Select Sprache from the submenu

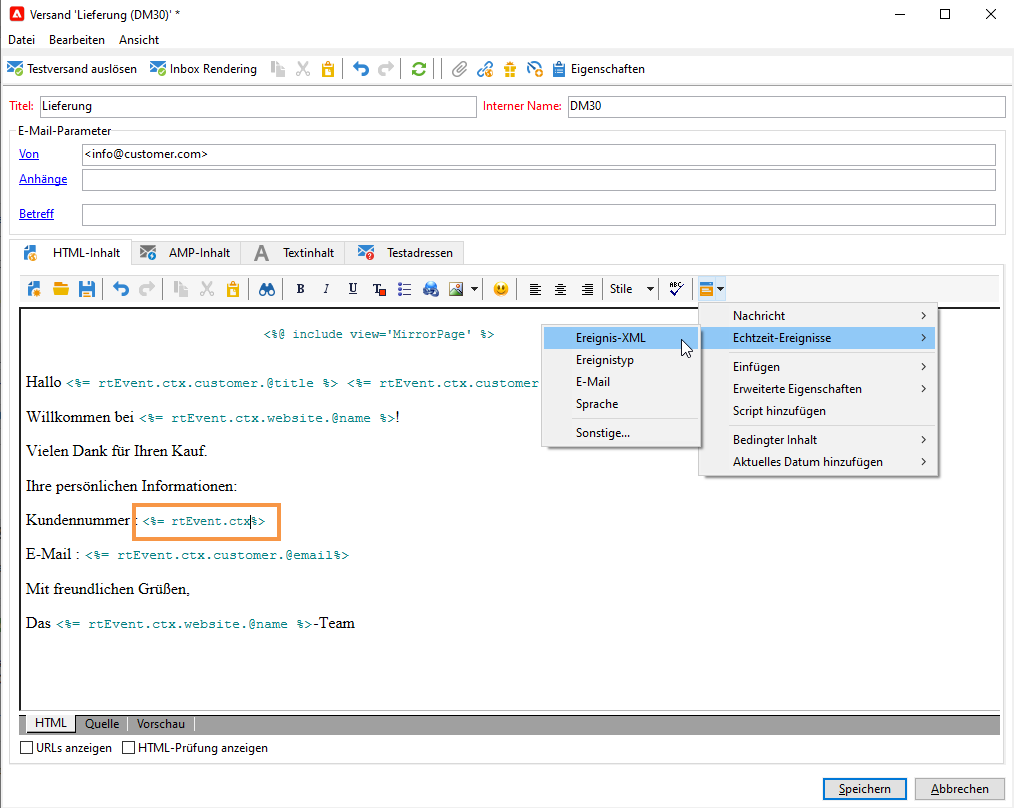click(621, 404)
